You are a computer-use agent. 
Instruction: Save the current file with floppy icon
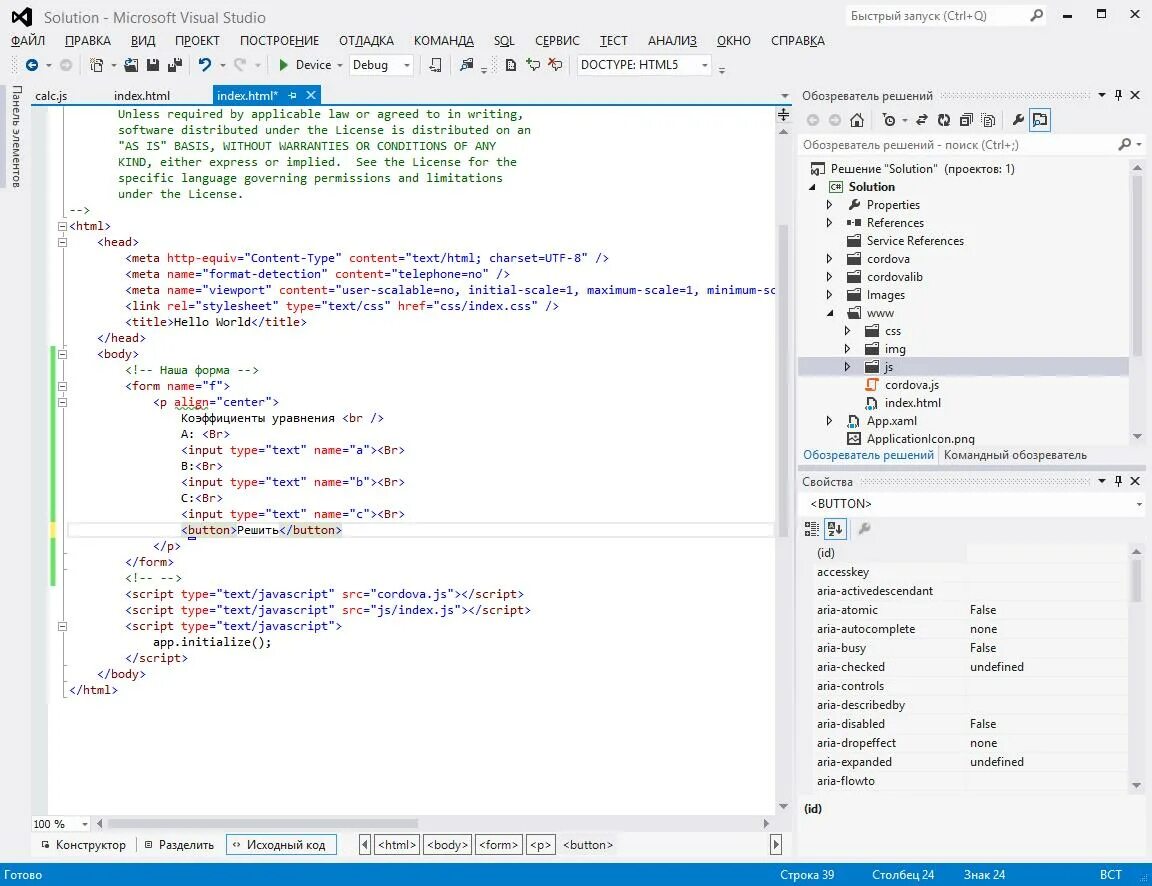153,65
